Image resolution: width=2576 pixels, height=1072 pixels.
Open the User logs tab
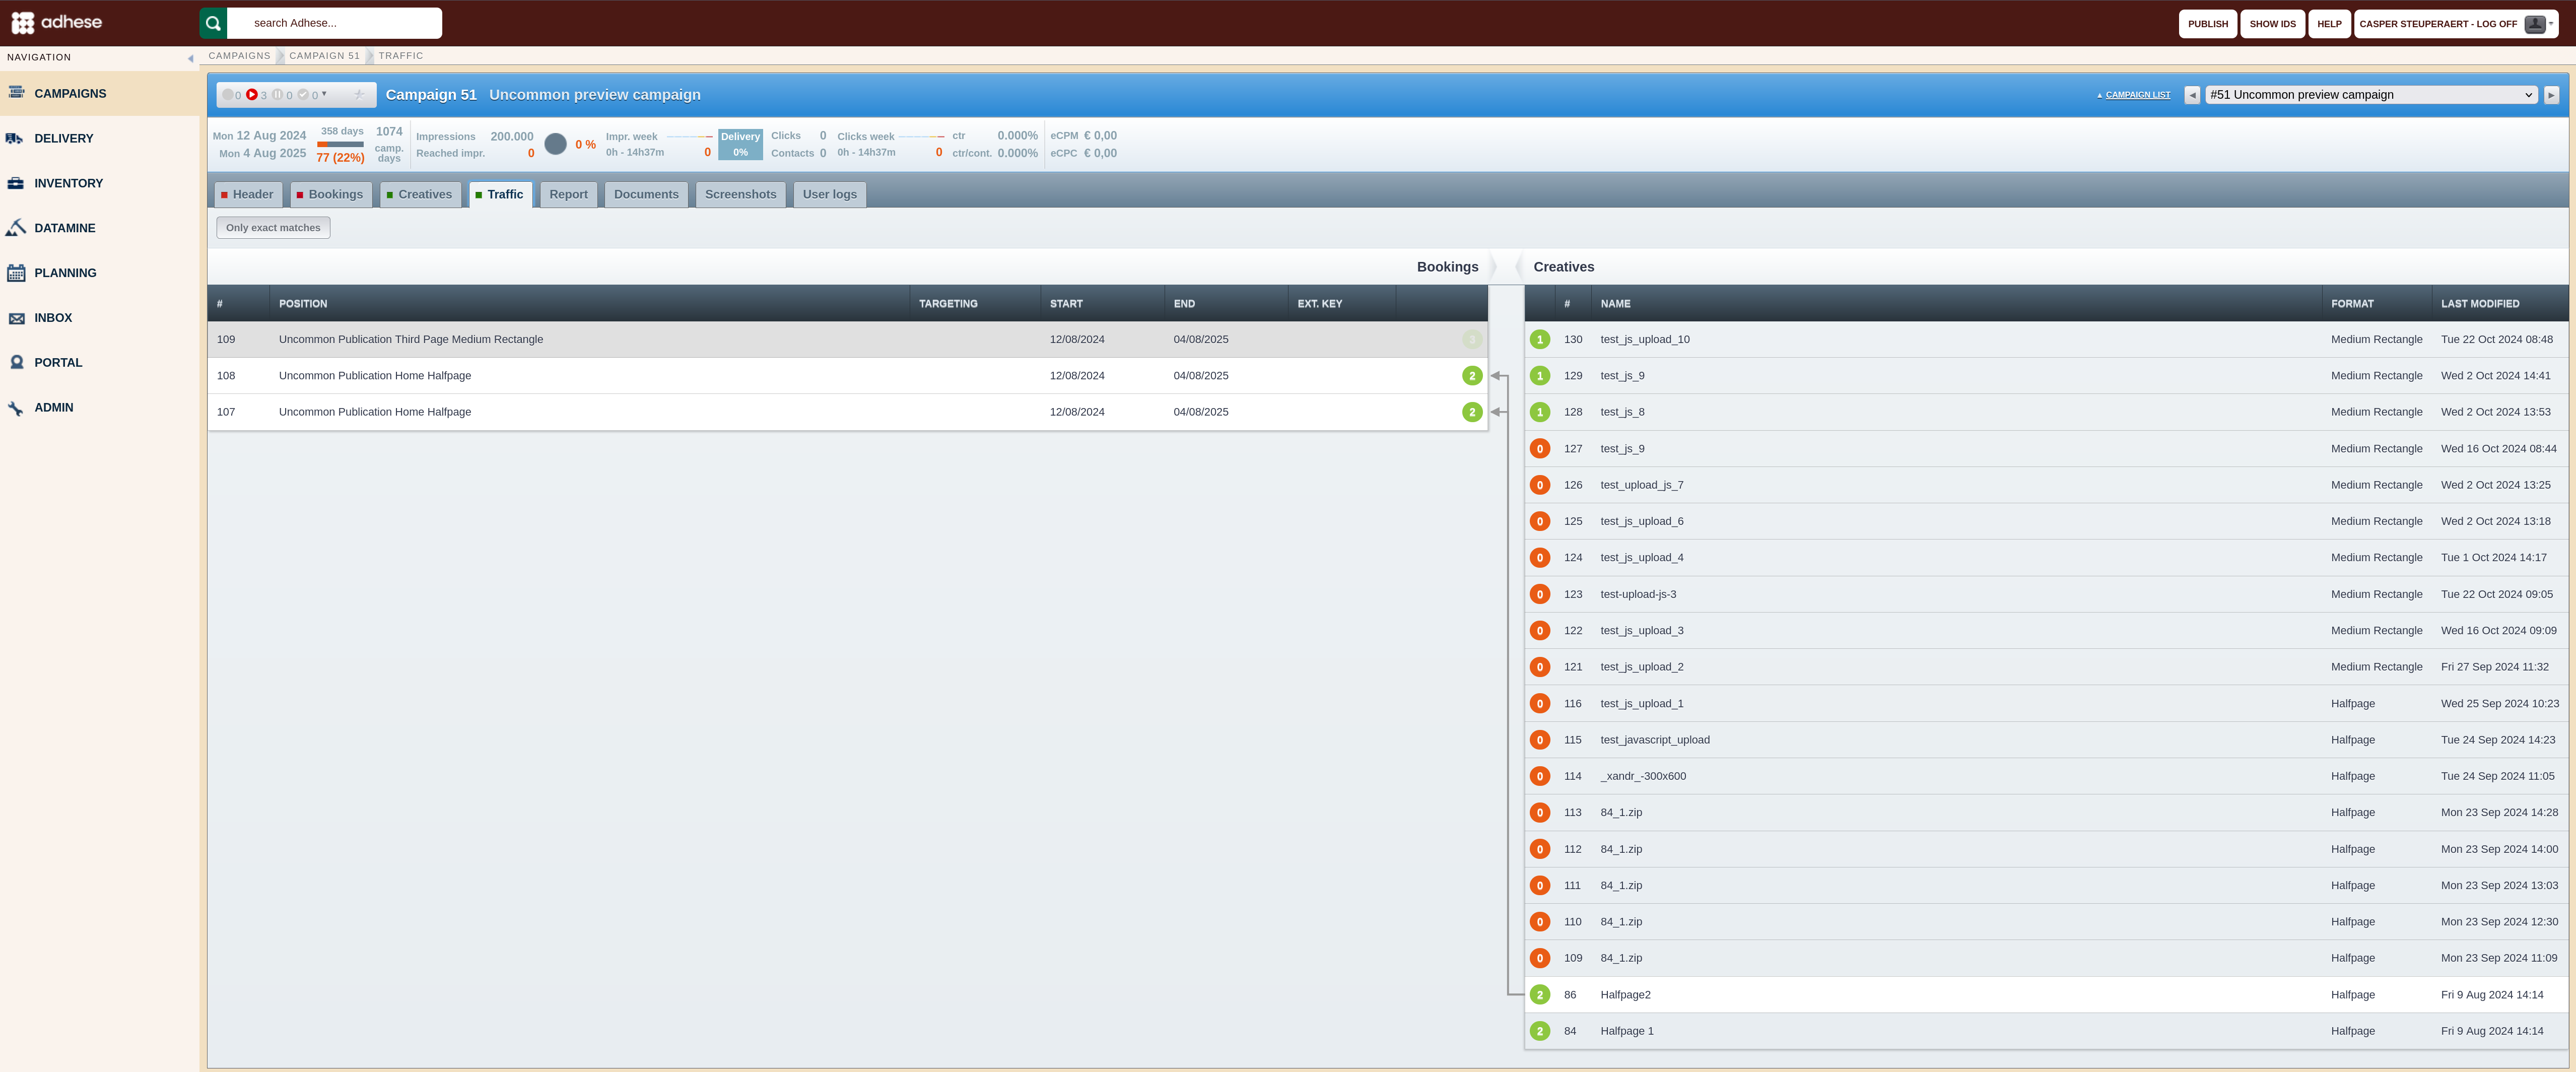[829, 195]
